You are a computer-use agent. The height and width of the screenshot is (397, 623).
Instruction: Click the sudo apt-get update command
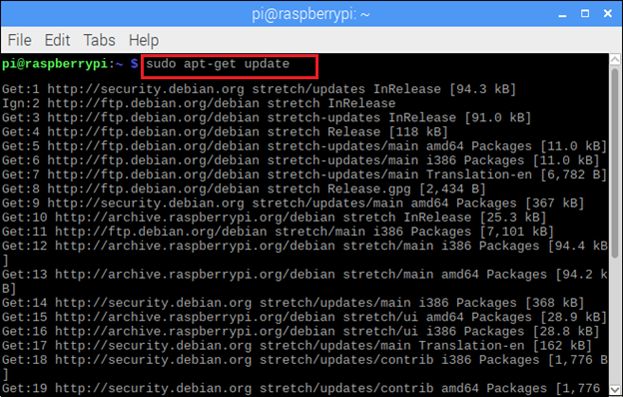tap(218, 64)
